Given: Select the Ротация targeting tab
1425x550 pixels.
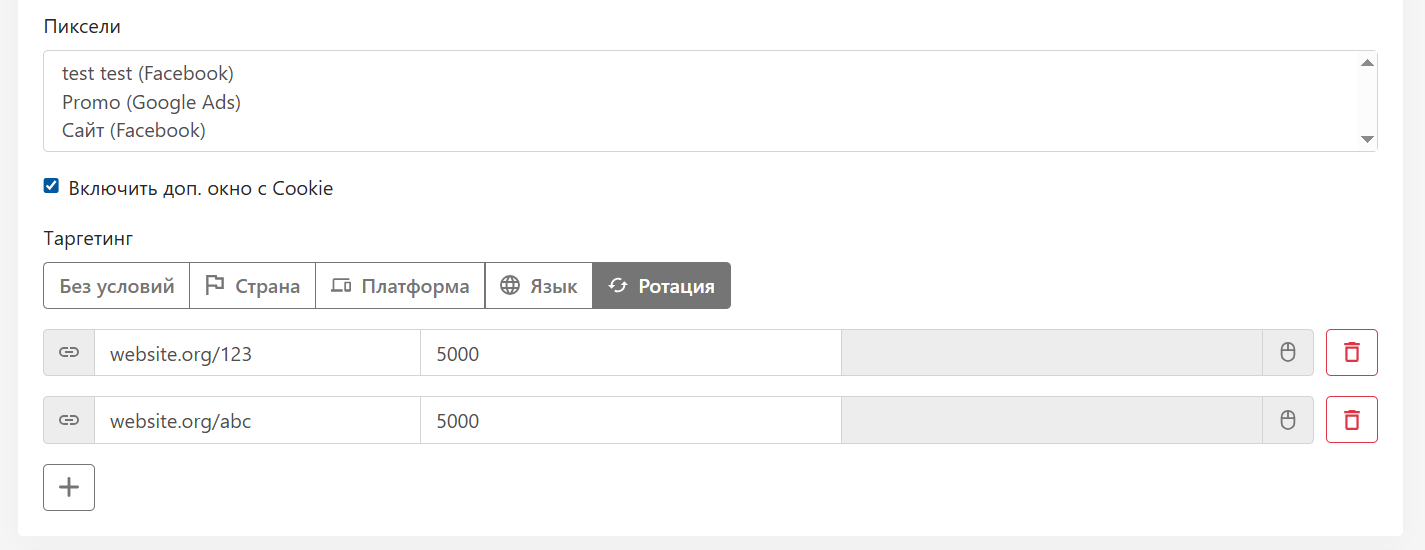Looking at the screenshot, I should [661, 286].
